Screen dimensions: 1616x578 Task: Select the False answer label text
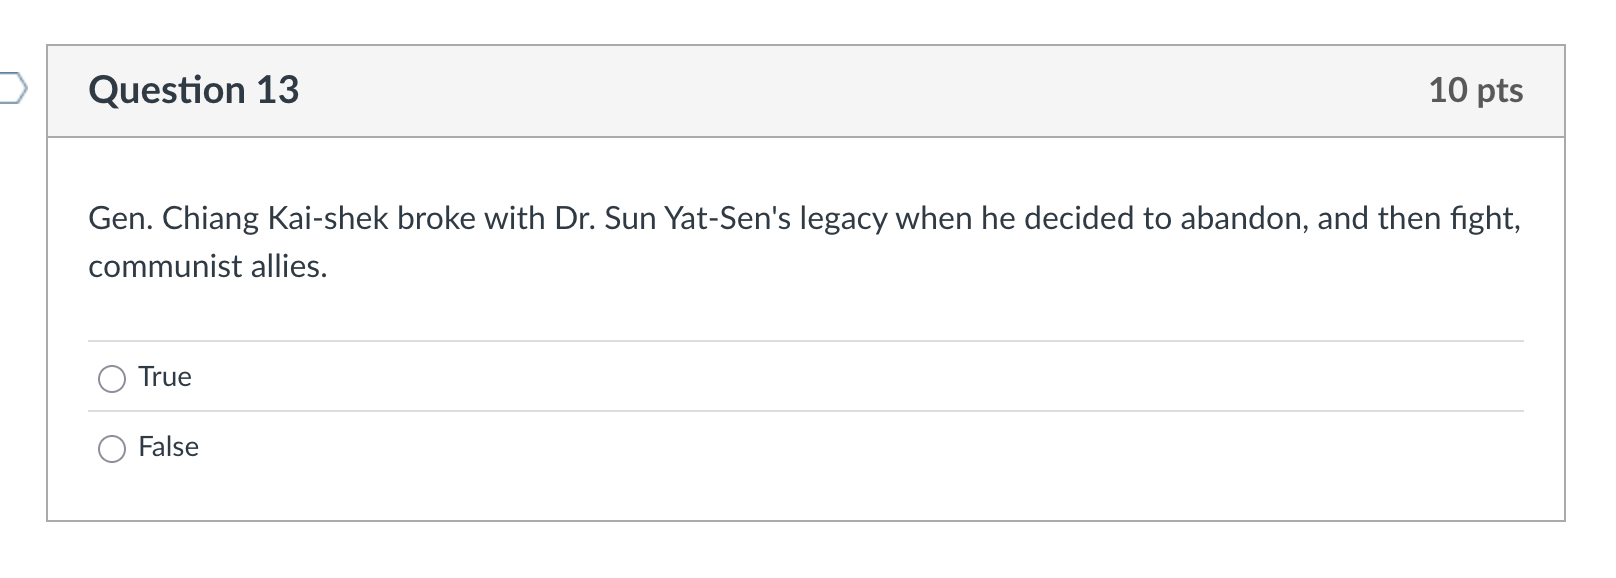[x=168, y=447]
